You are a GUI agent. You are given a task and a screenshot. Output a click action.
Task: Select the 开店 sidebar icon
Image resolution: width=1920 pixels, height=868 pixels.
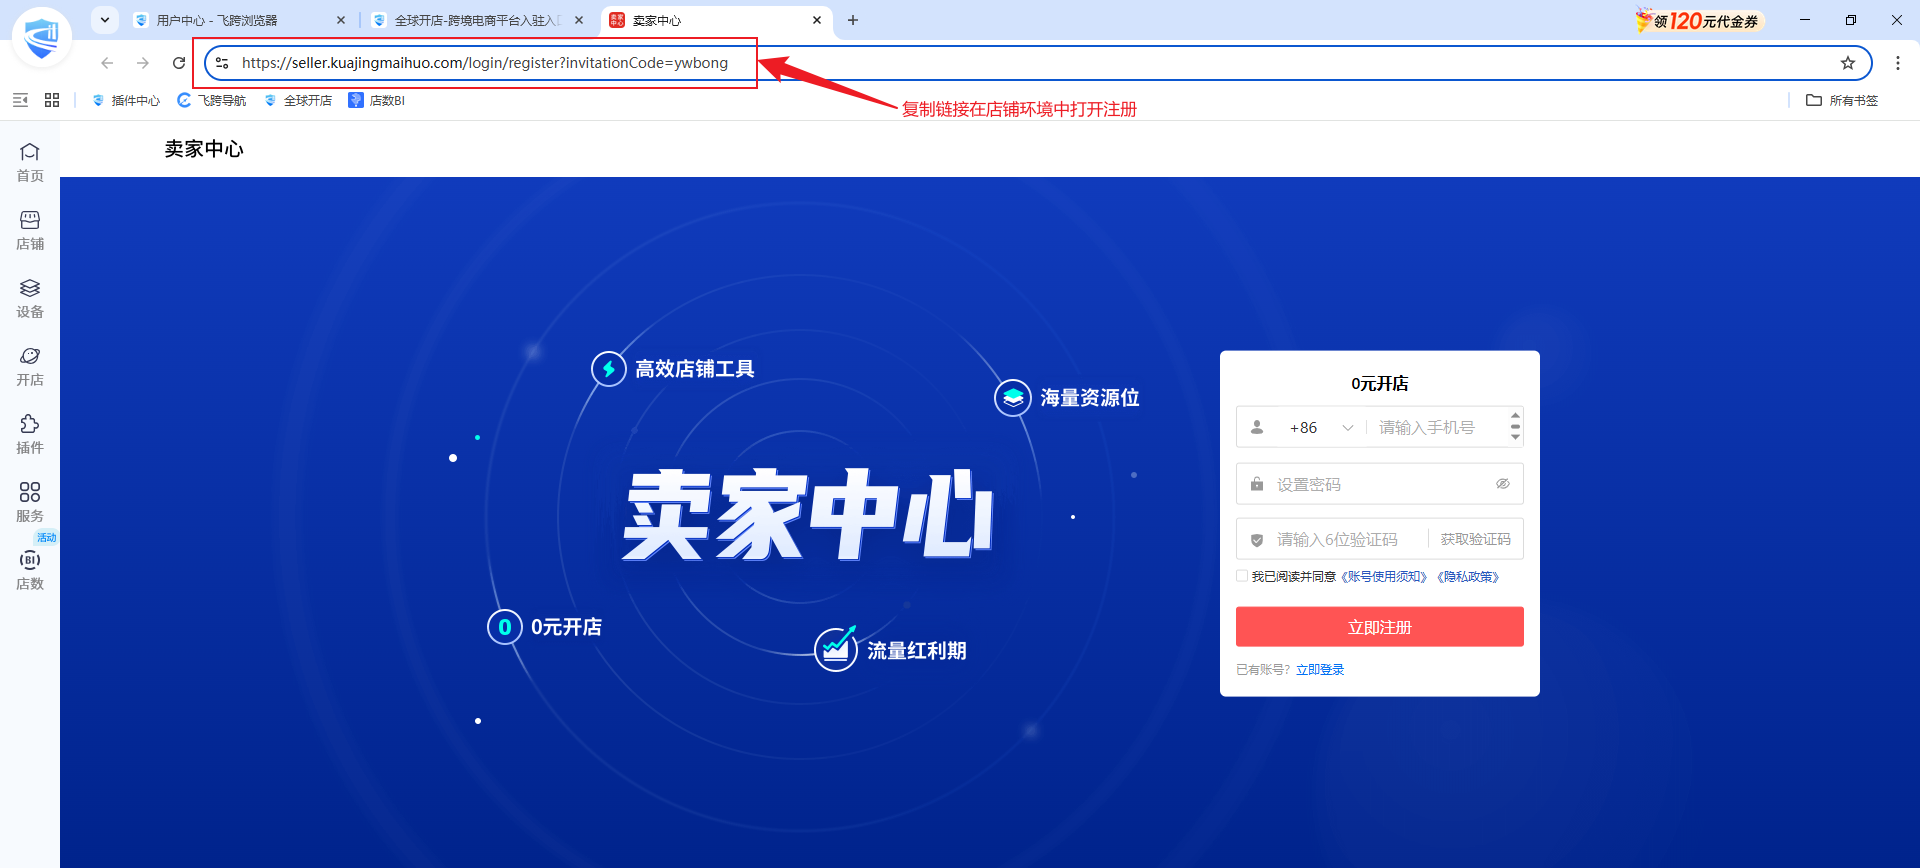click(x=30, y=366)
